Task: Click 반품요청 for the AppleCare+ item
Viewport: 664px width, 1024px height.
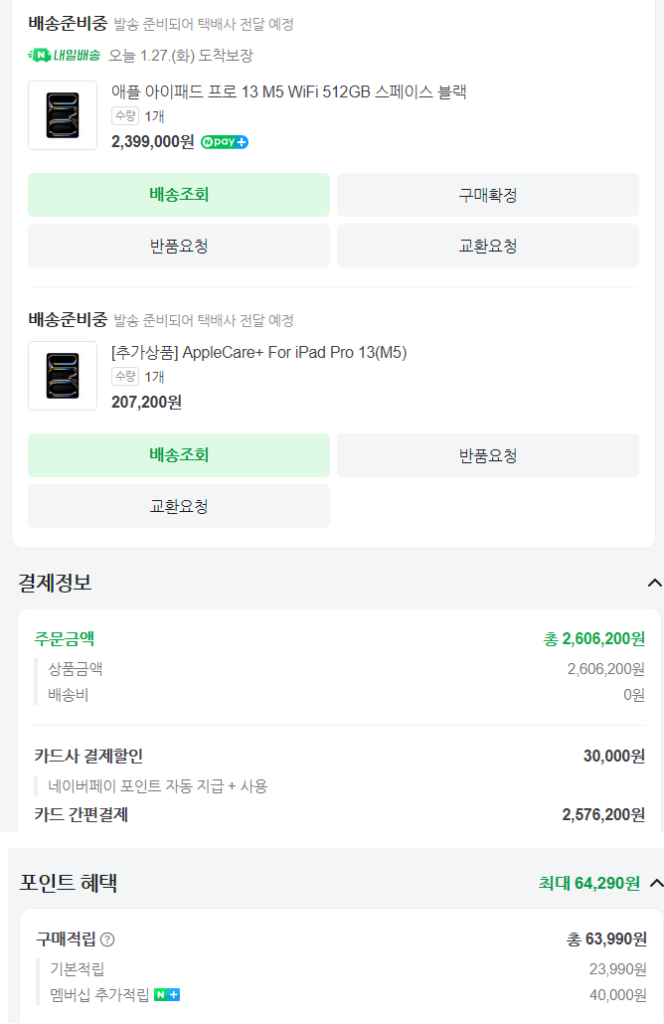Action: [487, 456]
